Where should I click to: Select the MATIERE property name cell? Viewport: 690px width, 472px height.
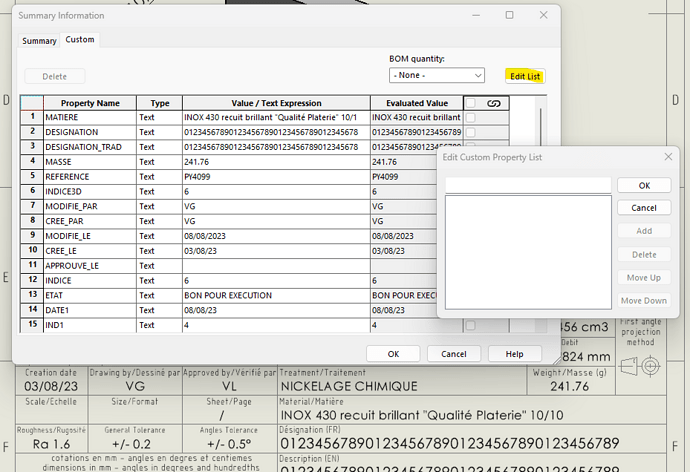[x=90, y=117]
